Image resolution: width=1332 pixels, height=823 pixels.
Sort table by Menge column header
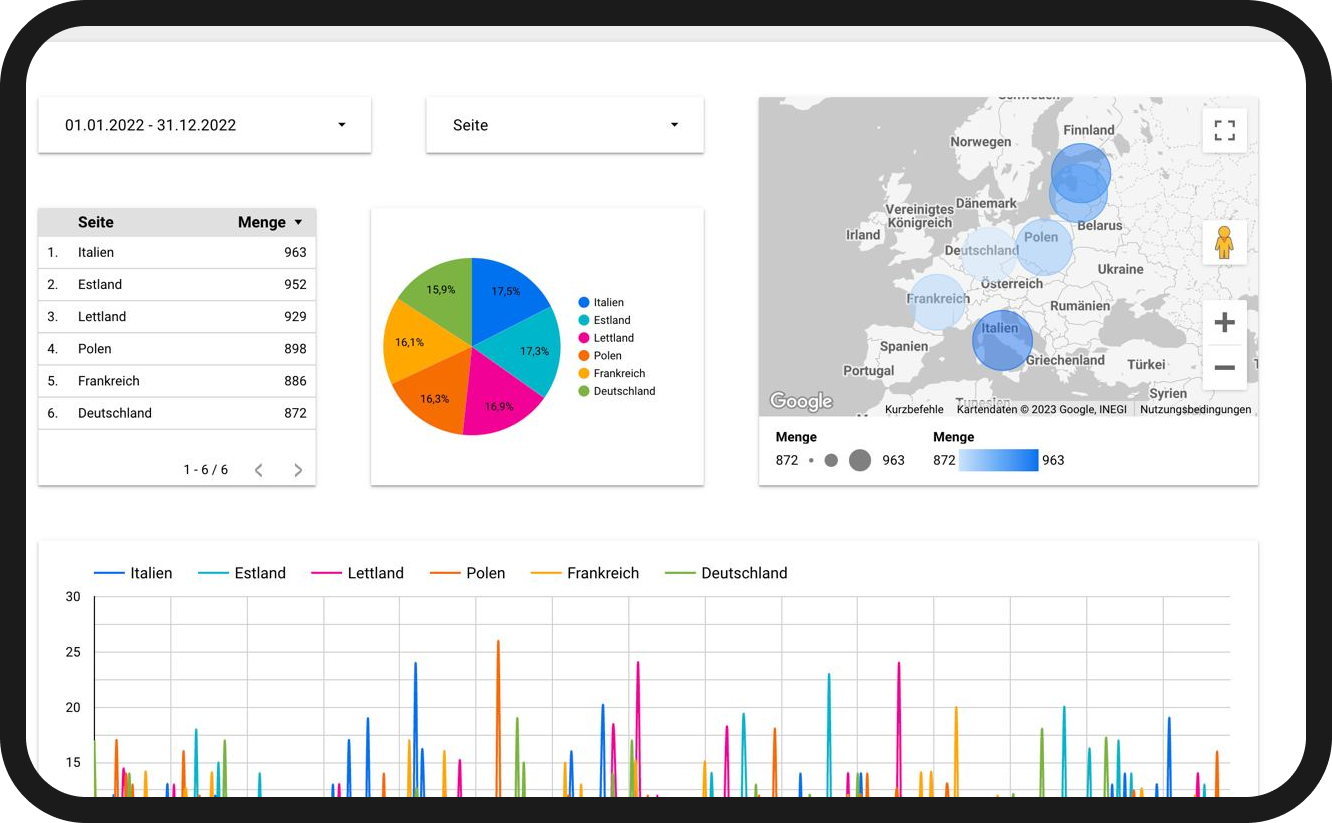click(x=262, y=222)
